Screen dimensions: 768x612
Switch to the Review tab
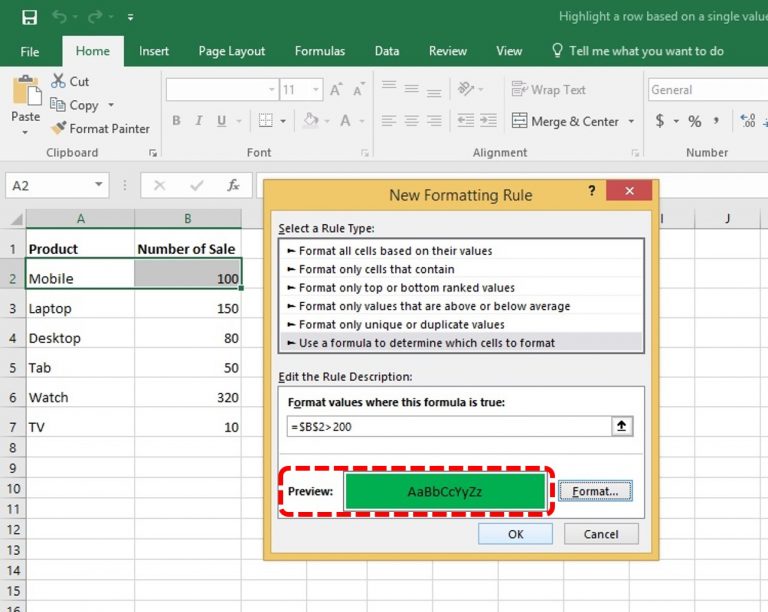pos(448,51)
